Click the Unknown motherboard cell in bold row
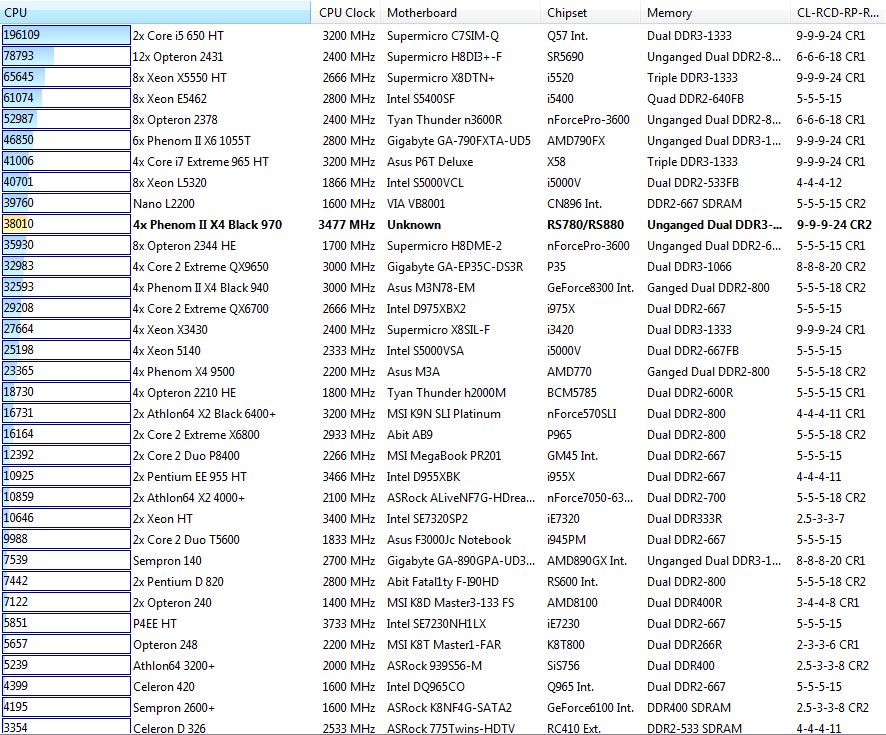The height and width of the screenshot is (735, 886). (414, 225)
